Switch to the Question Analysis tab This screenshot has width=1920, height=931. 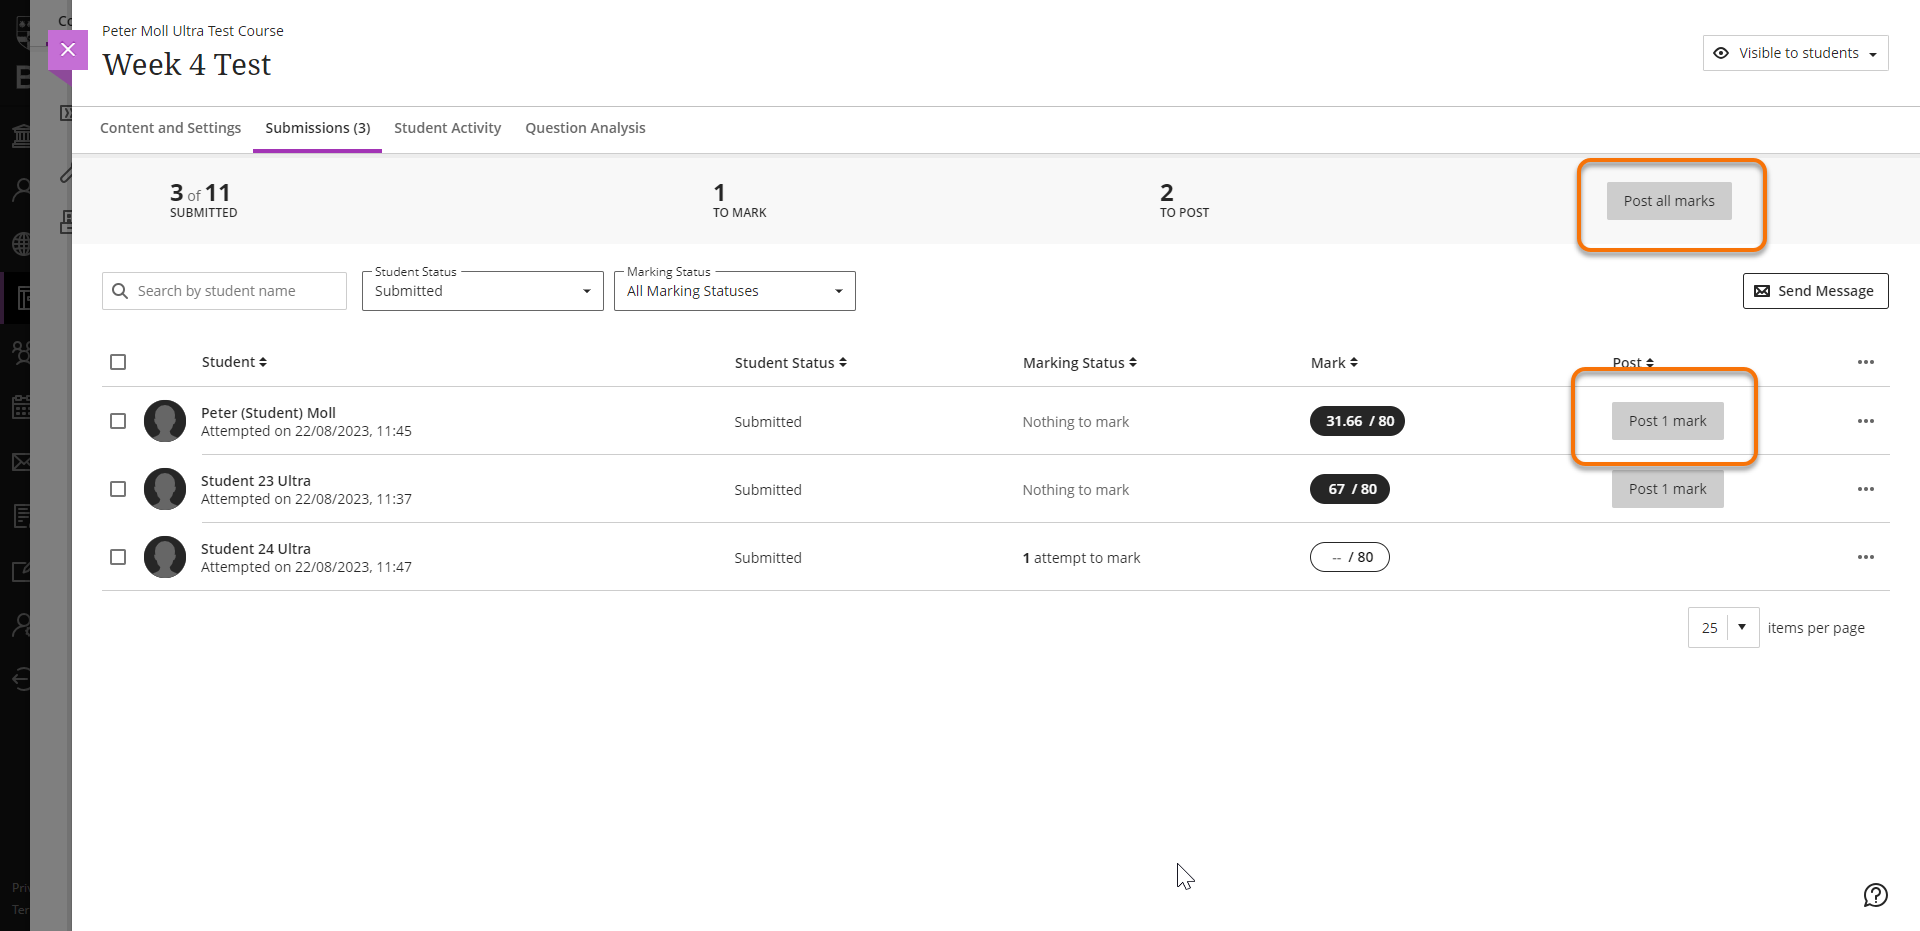(x=585, y=128)
